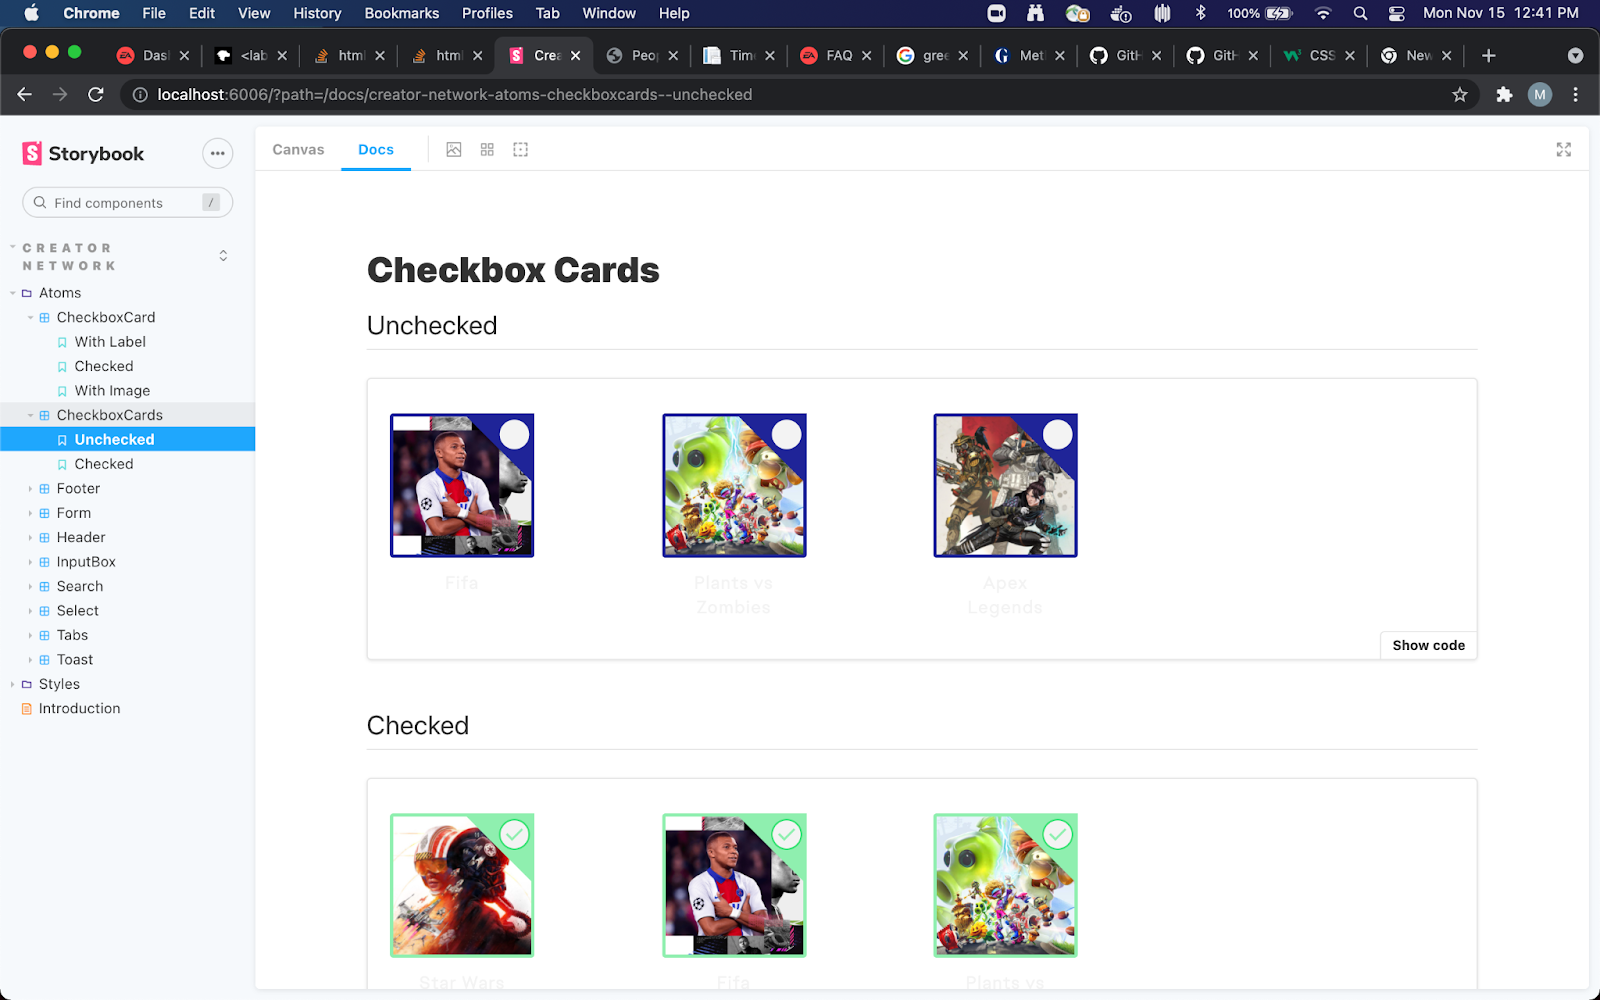1600x1000 pixels.
Task: Open the tab search dropdown arrow
Action: coord(1575,56)
